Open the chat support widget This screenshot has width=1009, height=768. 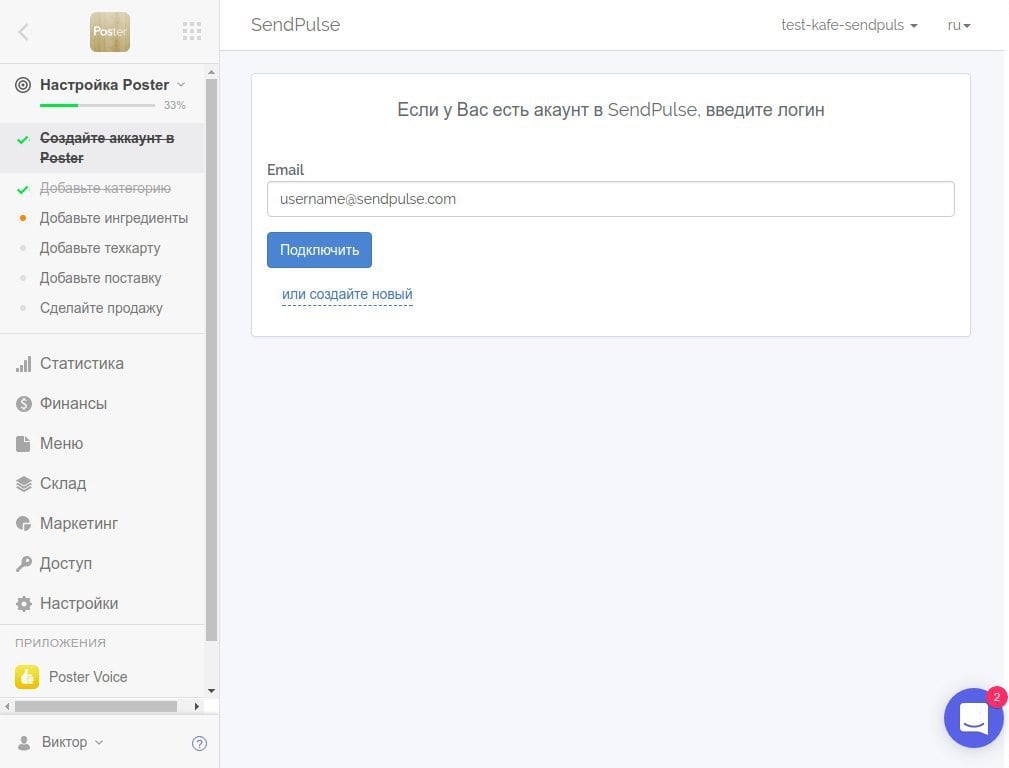pos(973,717)
